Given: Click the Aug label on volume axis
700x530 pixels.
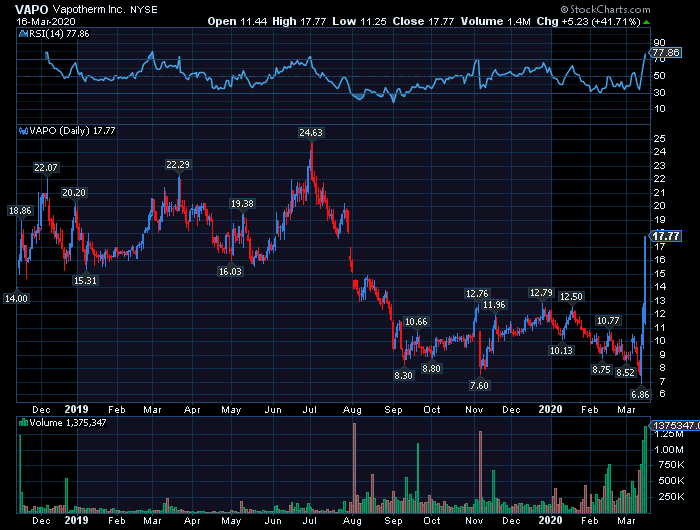Looking at the screenshot, I should tap(352, 521).
